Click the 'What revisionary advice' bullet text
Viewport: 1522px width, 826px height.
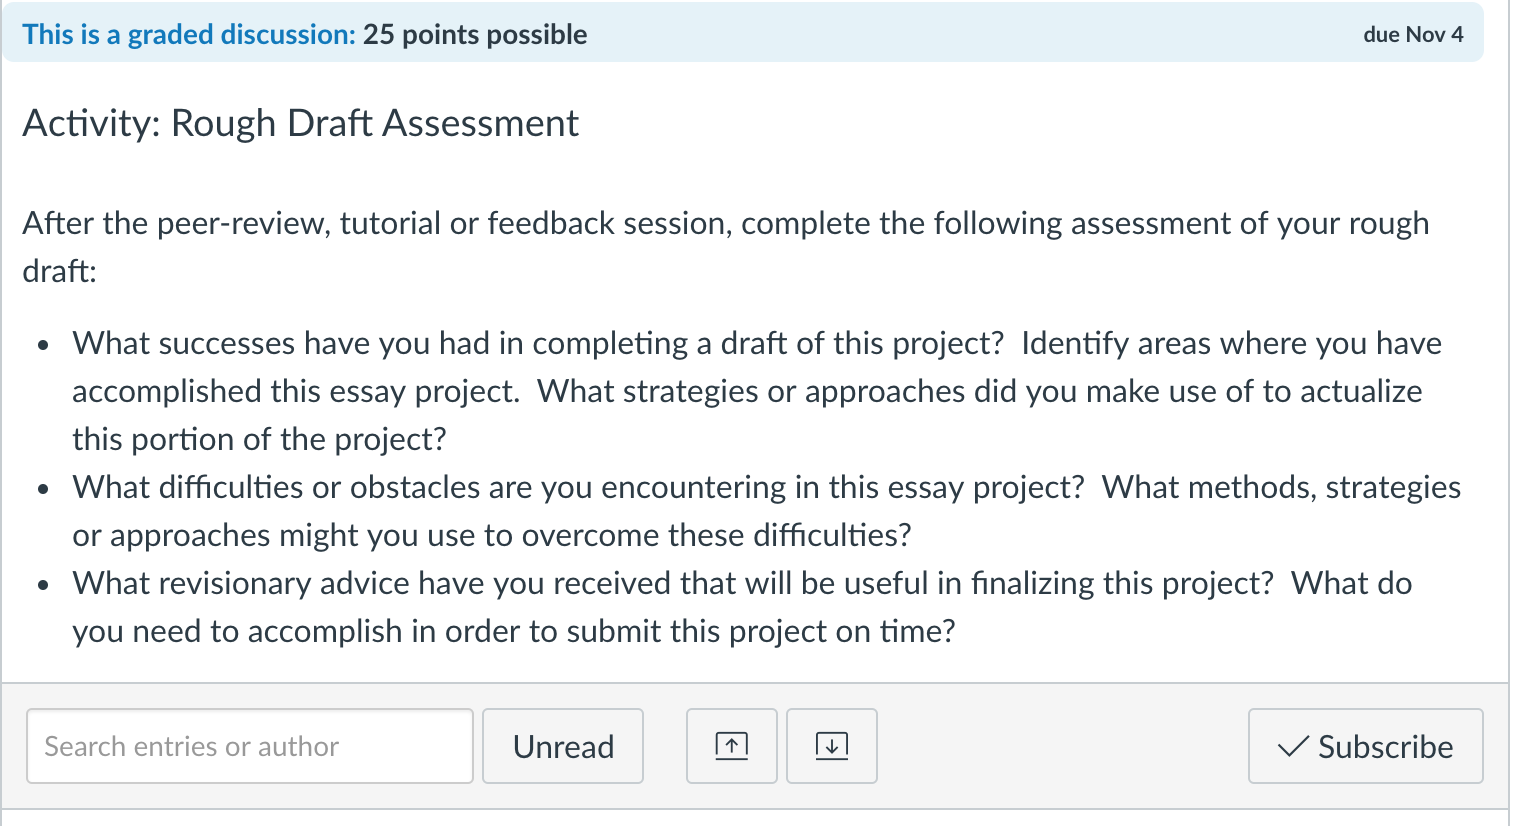tap(742, 607)
